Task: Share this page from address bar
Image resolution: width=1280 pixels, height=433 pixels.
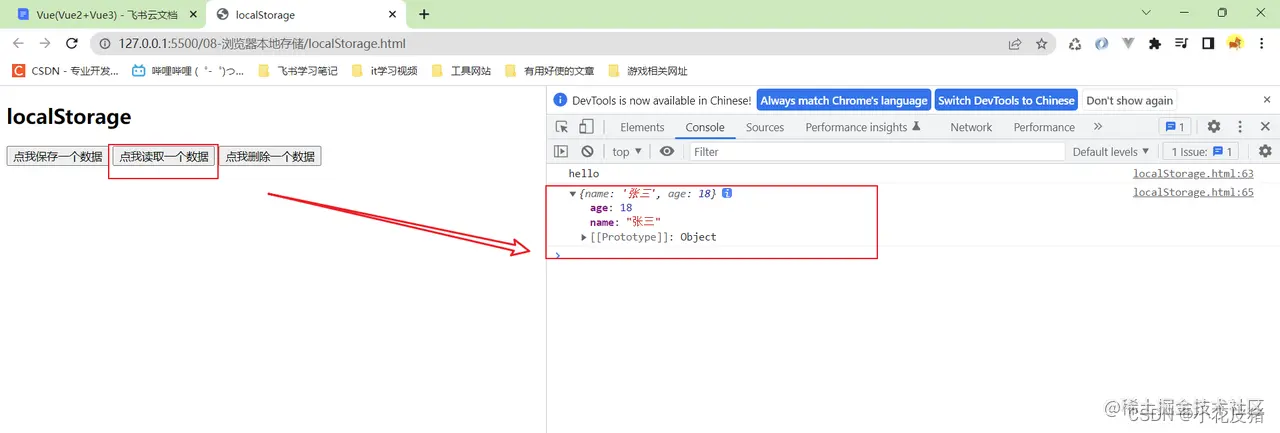Action: pyautogui.click(x=1015, y=44)
